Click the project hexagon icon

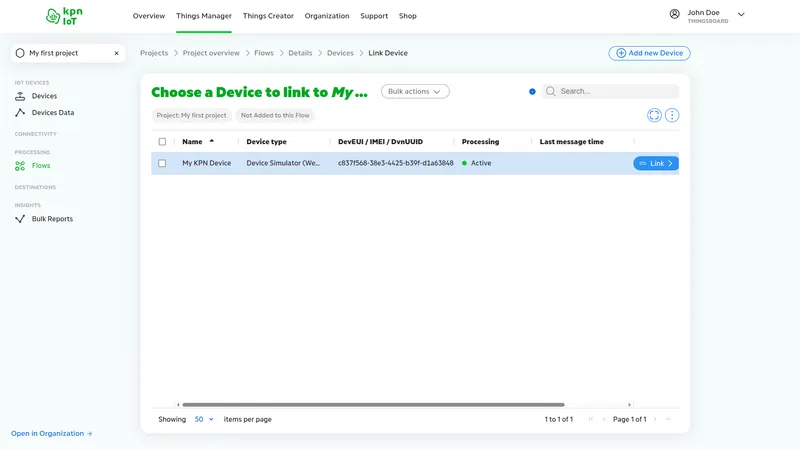pyautogui.click(x=20, y=53)
